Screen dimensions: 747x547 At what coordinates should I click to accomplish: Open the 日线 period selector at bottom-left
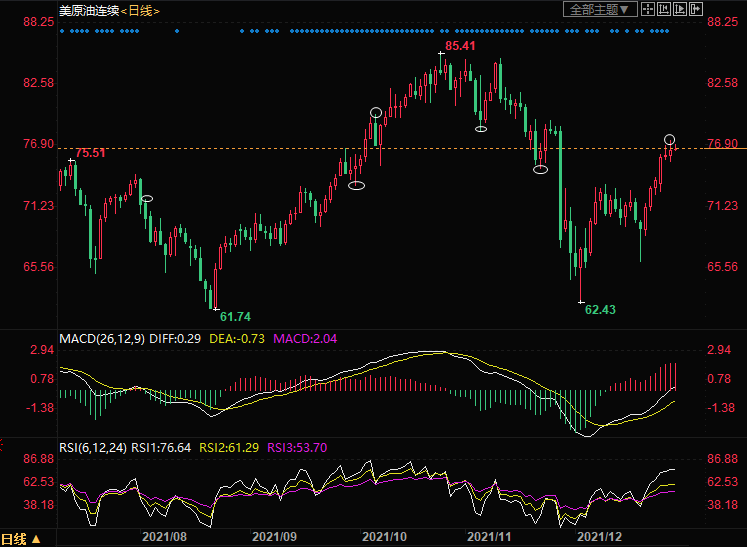(21, 538)
